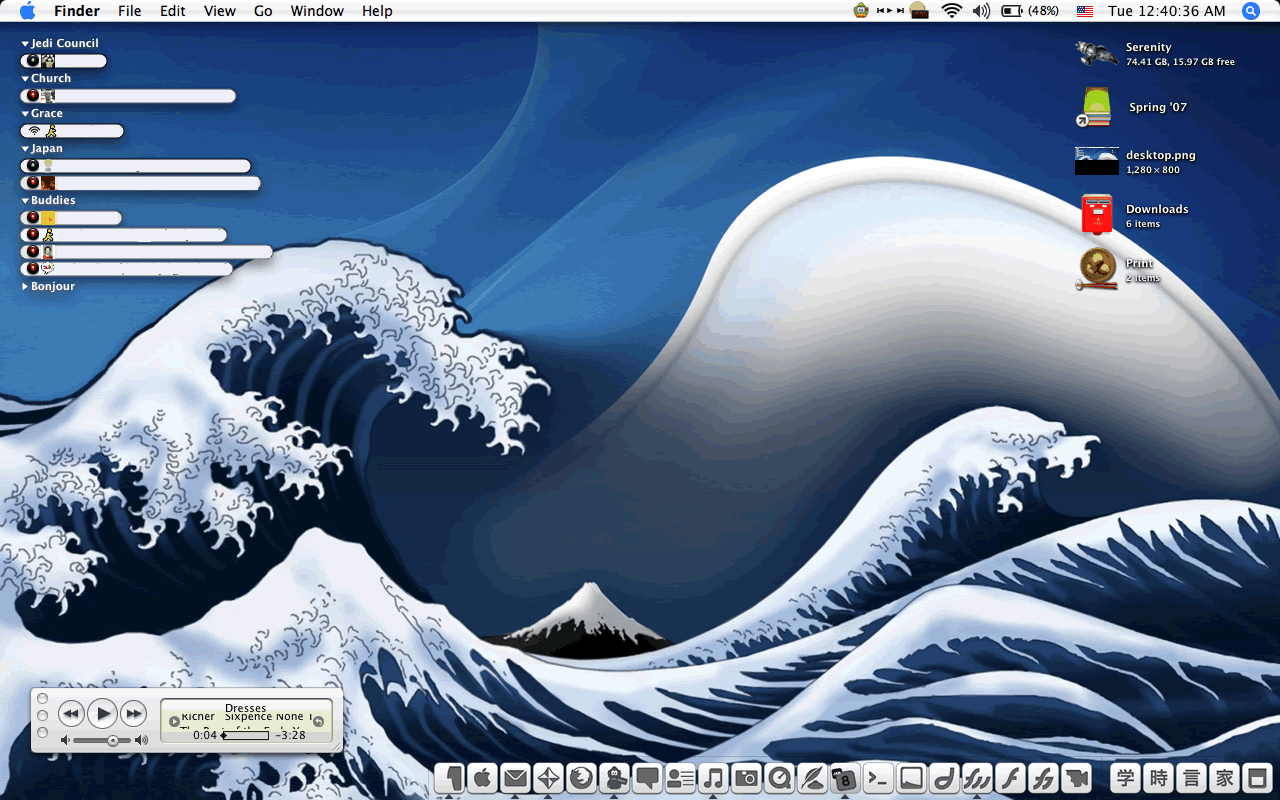
Task: Click the menu bar clock Tue 12:40:36 AM
Action: (x=1167, y=11)
